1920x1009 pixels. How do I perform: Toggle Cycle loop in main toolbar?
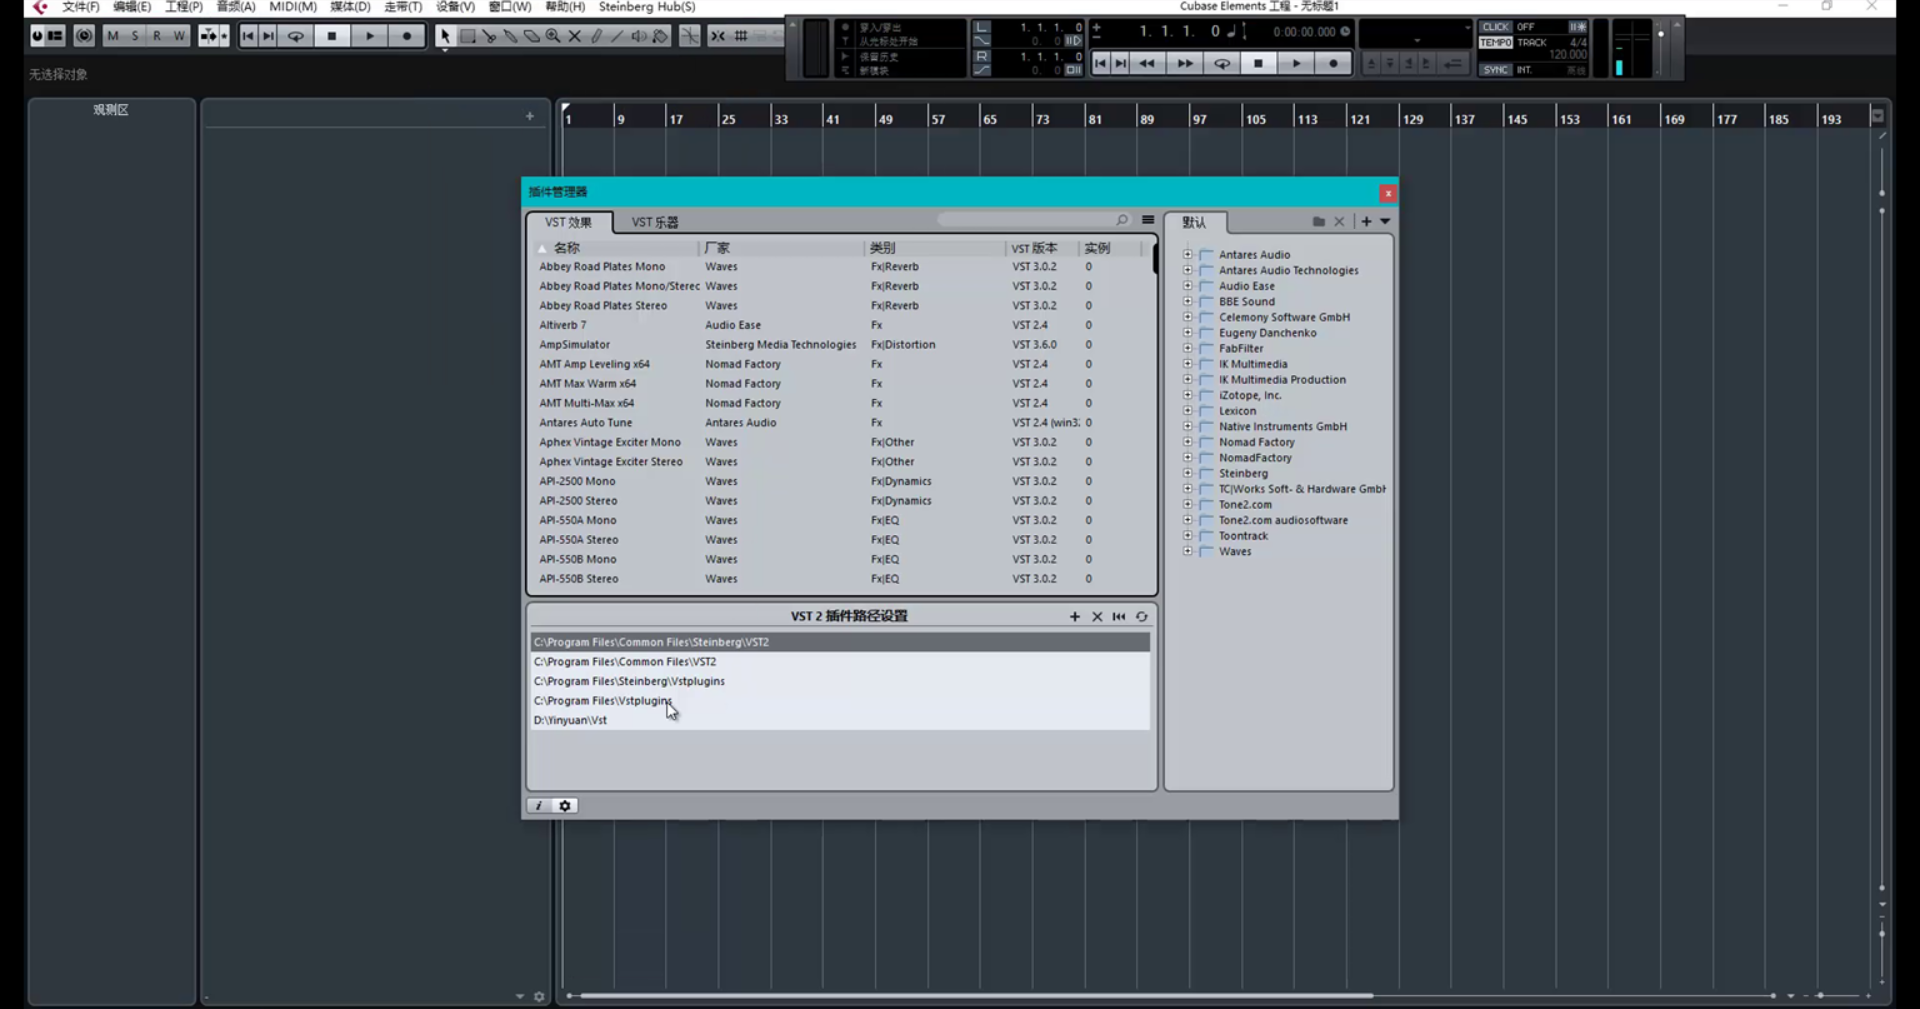[296, 36]
